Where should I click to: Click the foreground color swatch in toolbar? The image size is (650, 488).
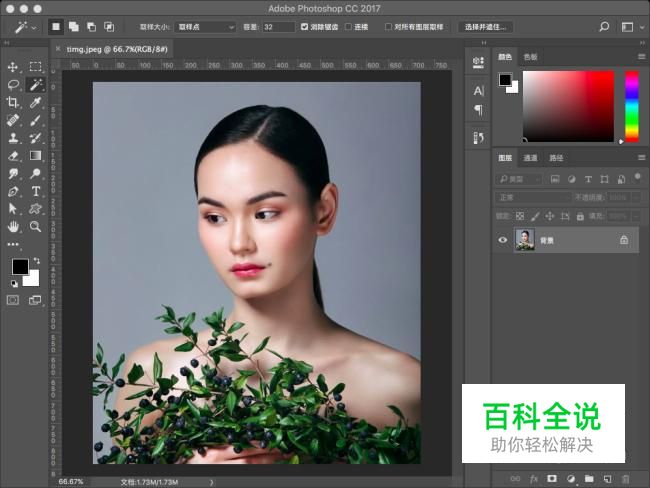pyautogui.click(x=20, y=266)
